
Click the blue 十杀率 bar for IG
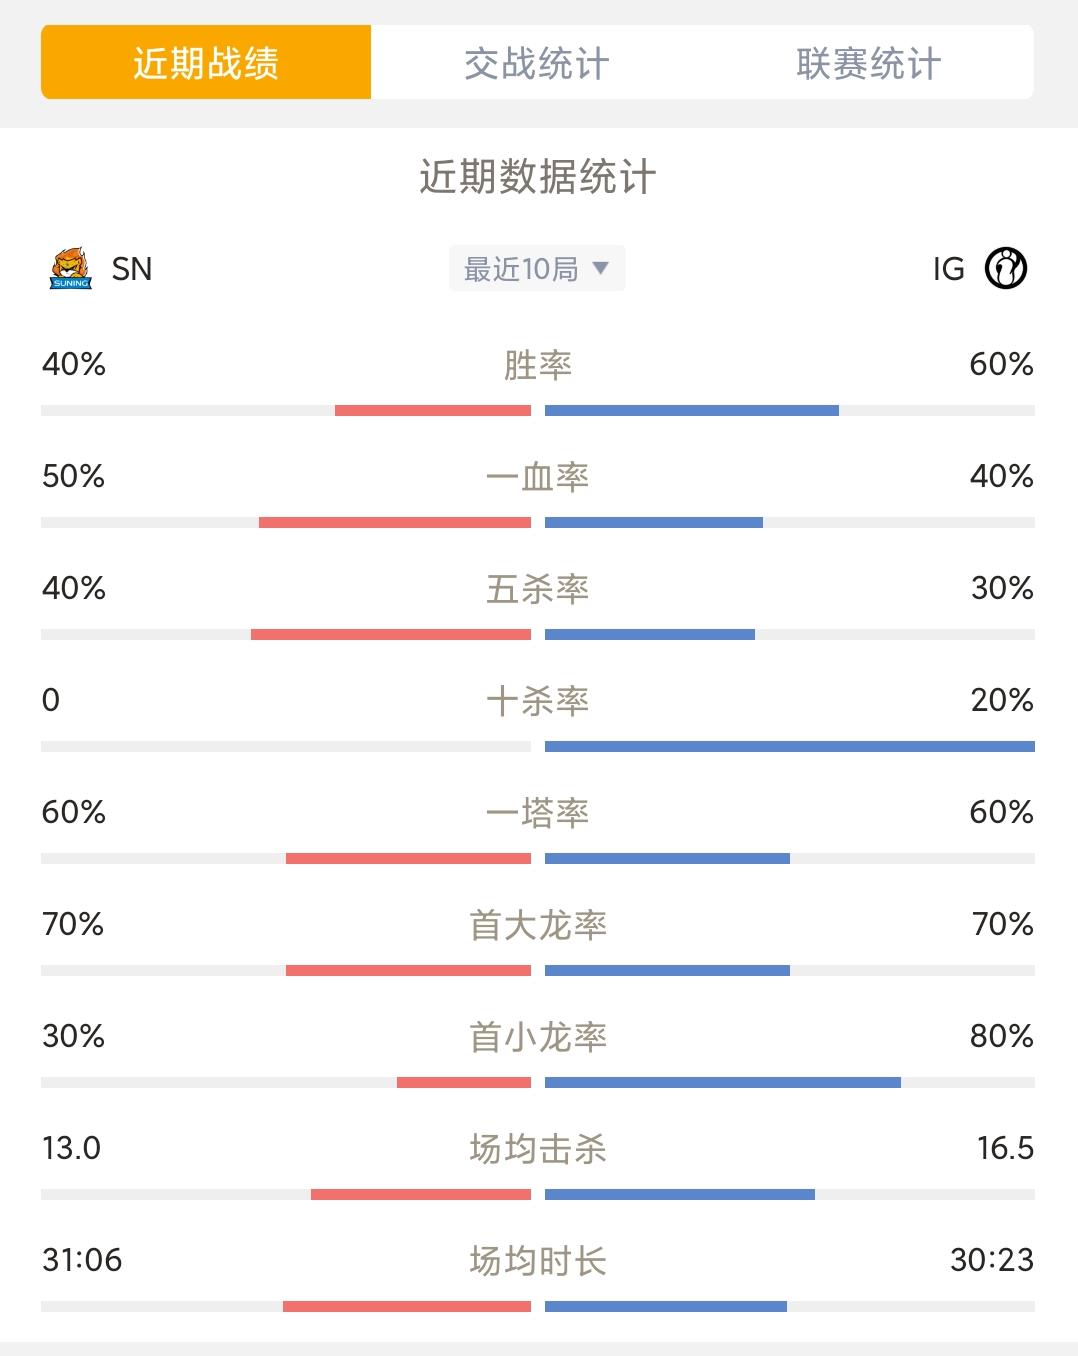[x=790, y=746]
